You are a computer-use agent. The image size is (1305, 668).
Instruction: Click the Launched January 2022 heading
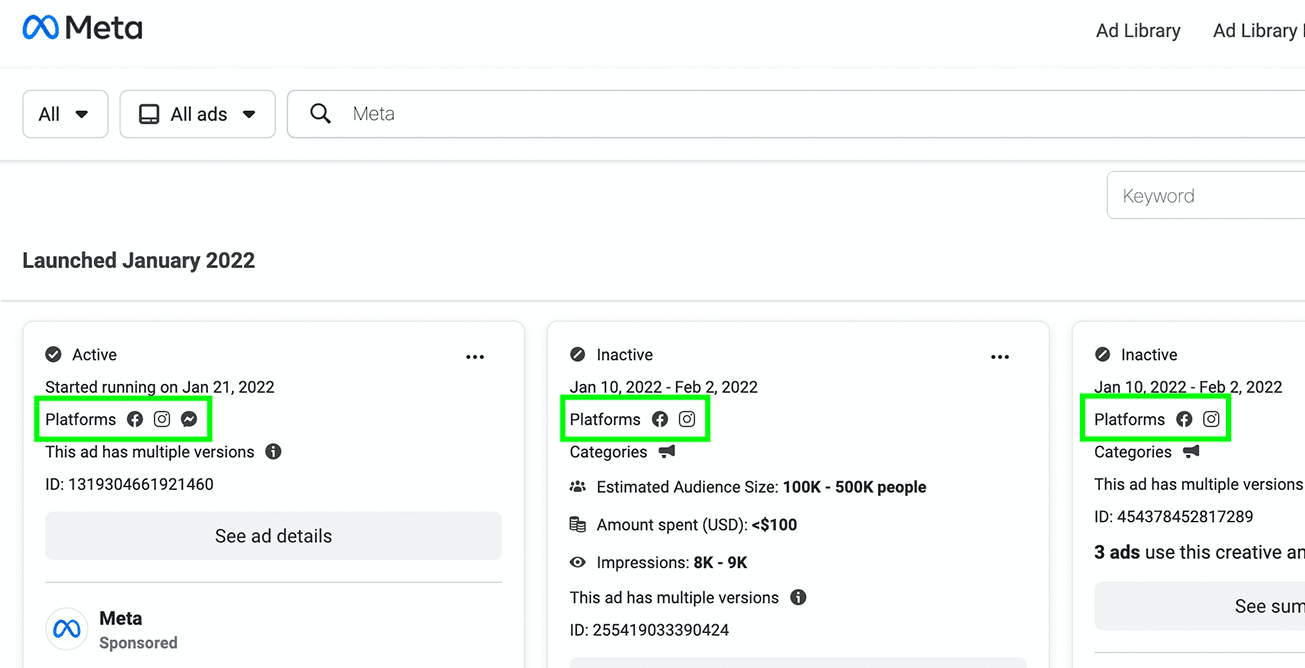click(x=139, y=261)
